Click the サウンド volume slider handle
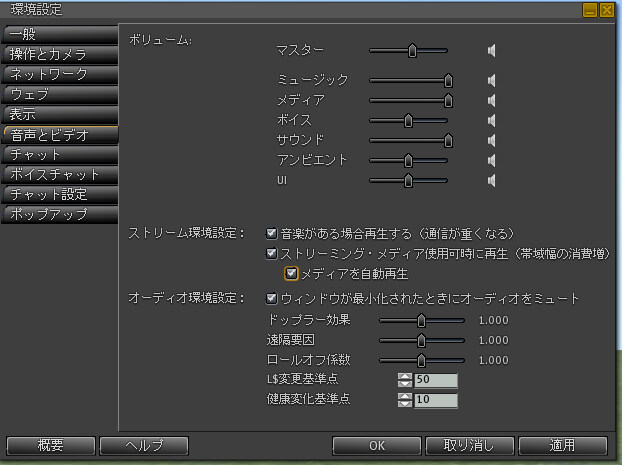 [x=448, y=140]
